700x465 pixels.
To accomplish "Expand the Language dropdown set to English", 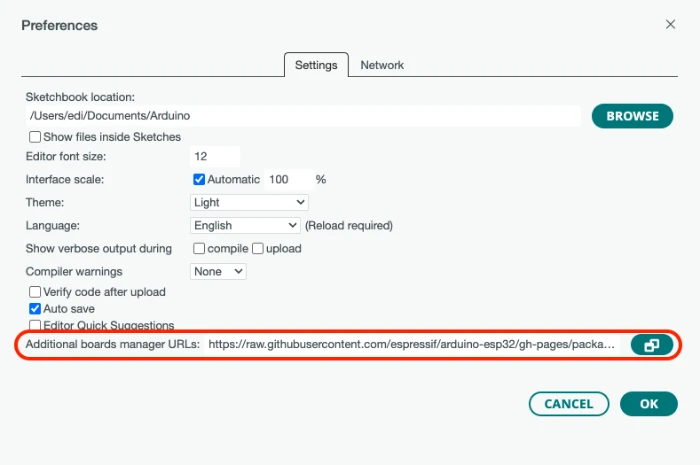I will pyautogui.click(x=245, y=225).
